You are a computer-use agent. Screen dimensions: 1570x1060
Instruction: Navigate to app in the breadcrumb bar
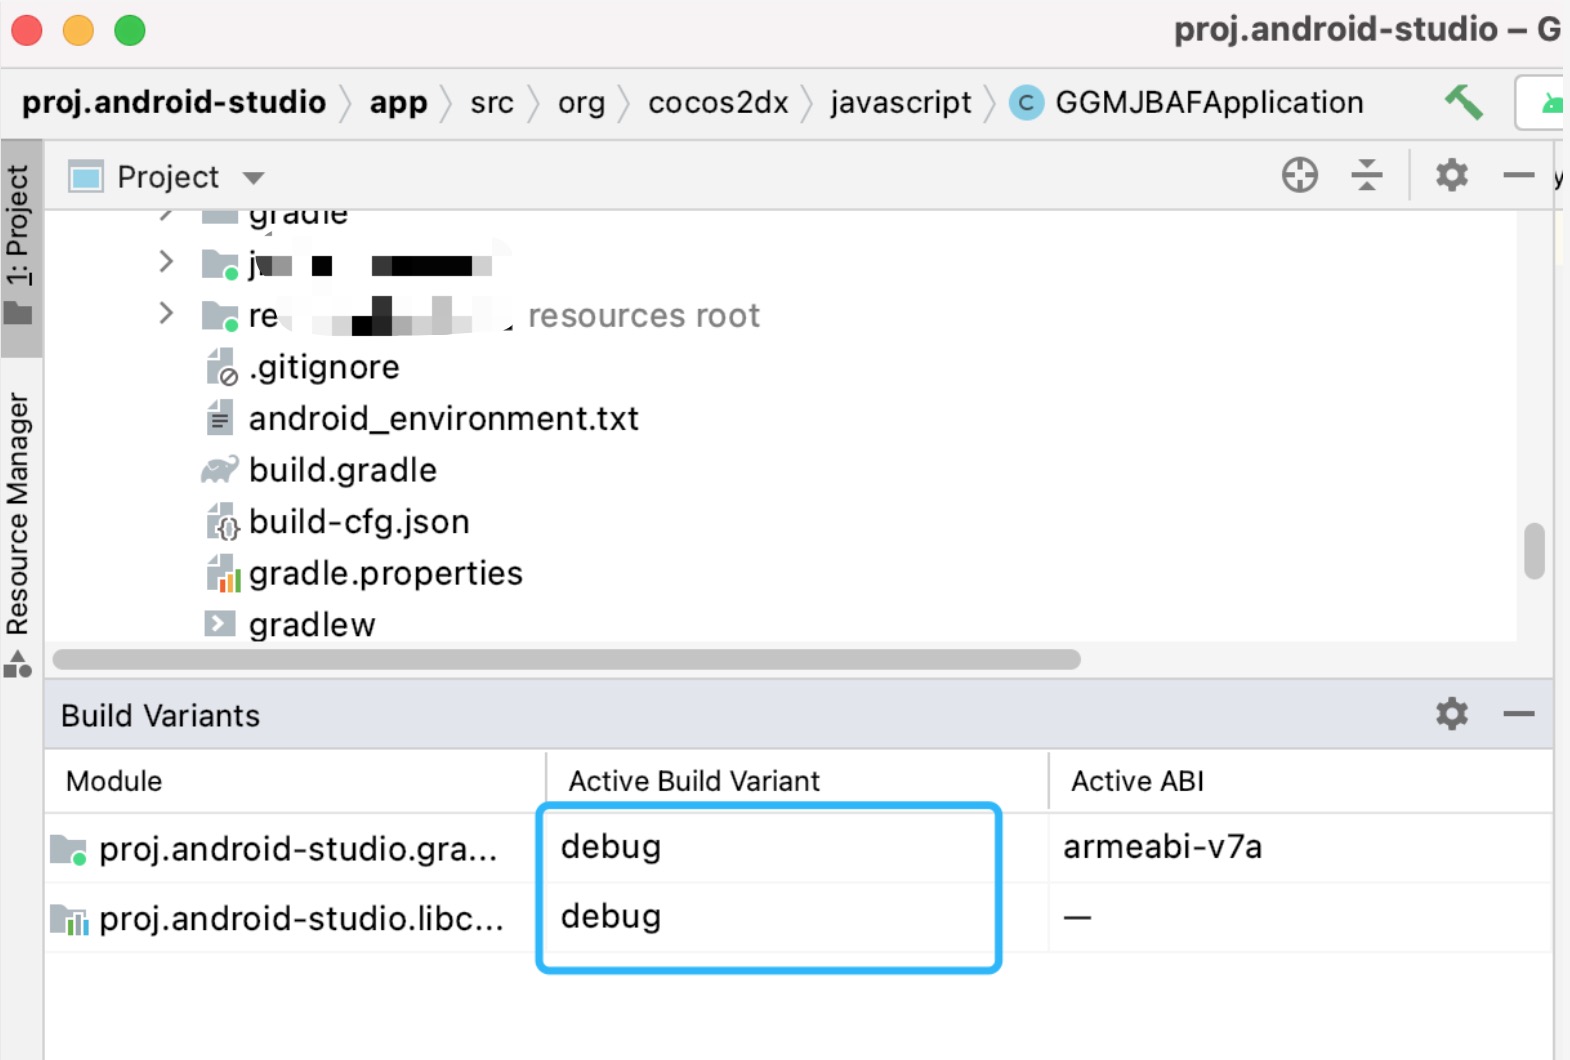coord(397,101)
